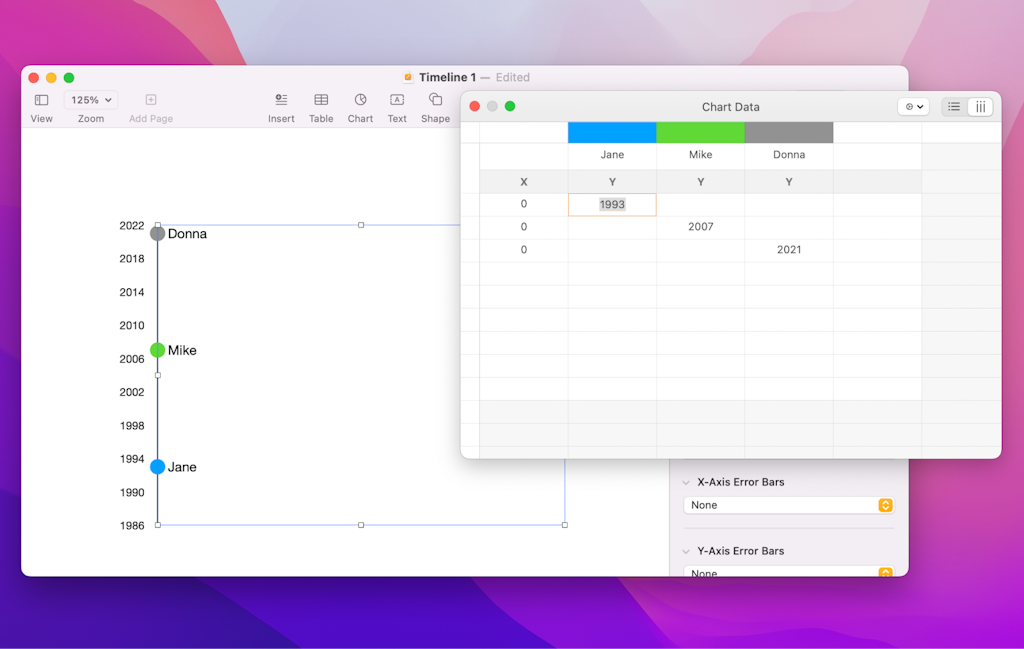Click the 1993 cell being edited
Screen dimensions: 1024x649
pos(611,203)
